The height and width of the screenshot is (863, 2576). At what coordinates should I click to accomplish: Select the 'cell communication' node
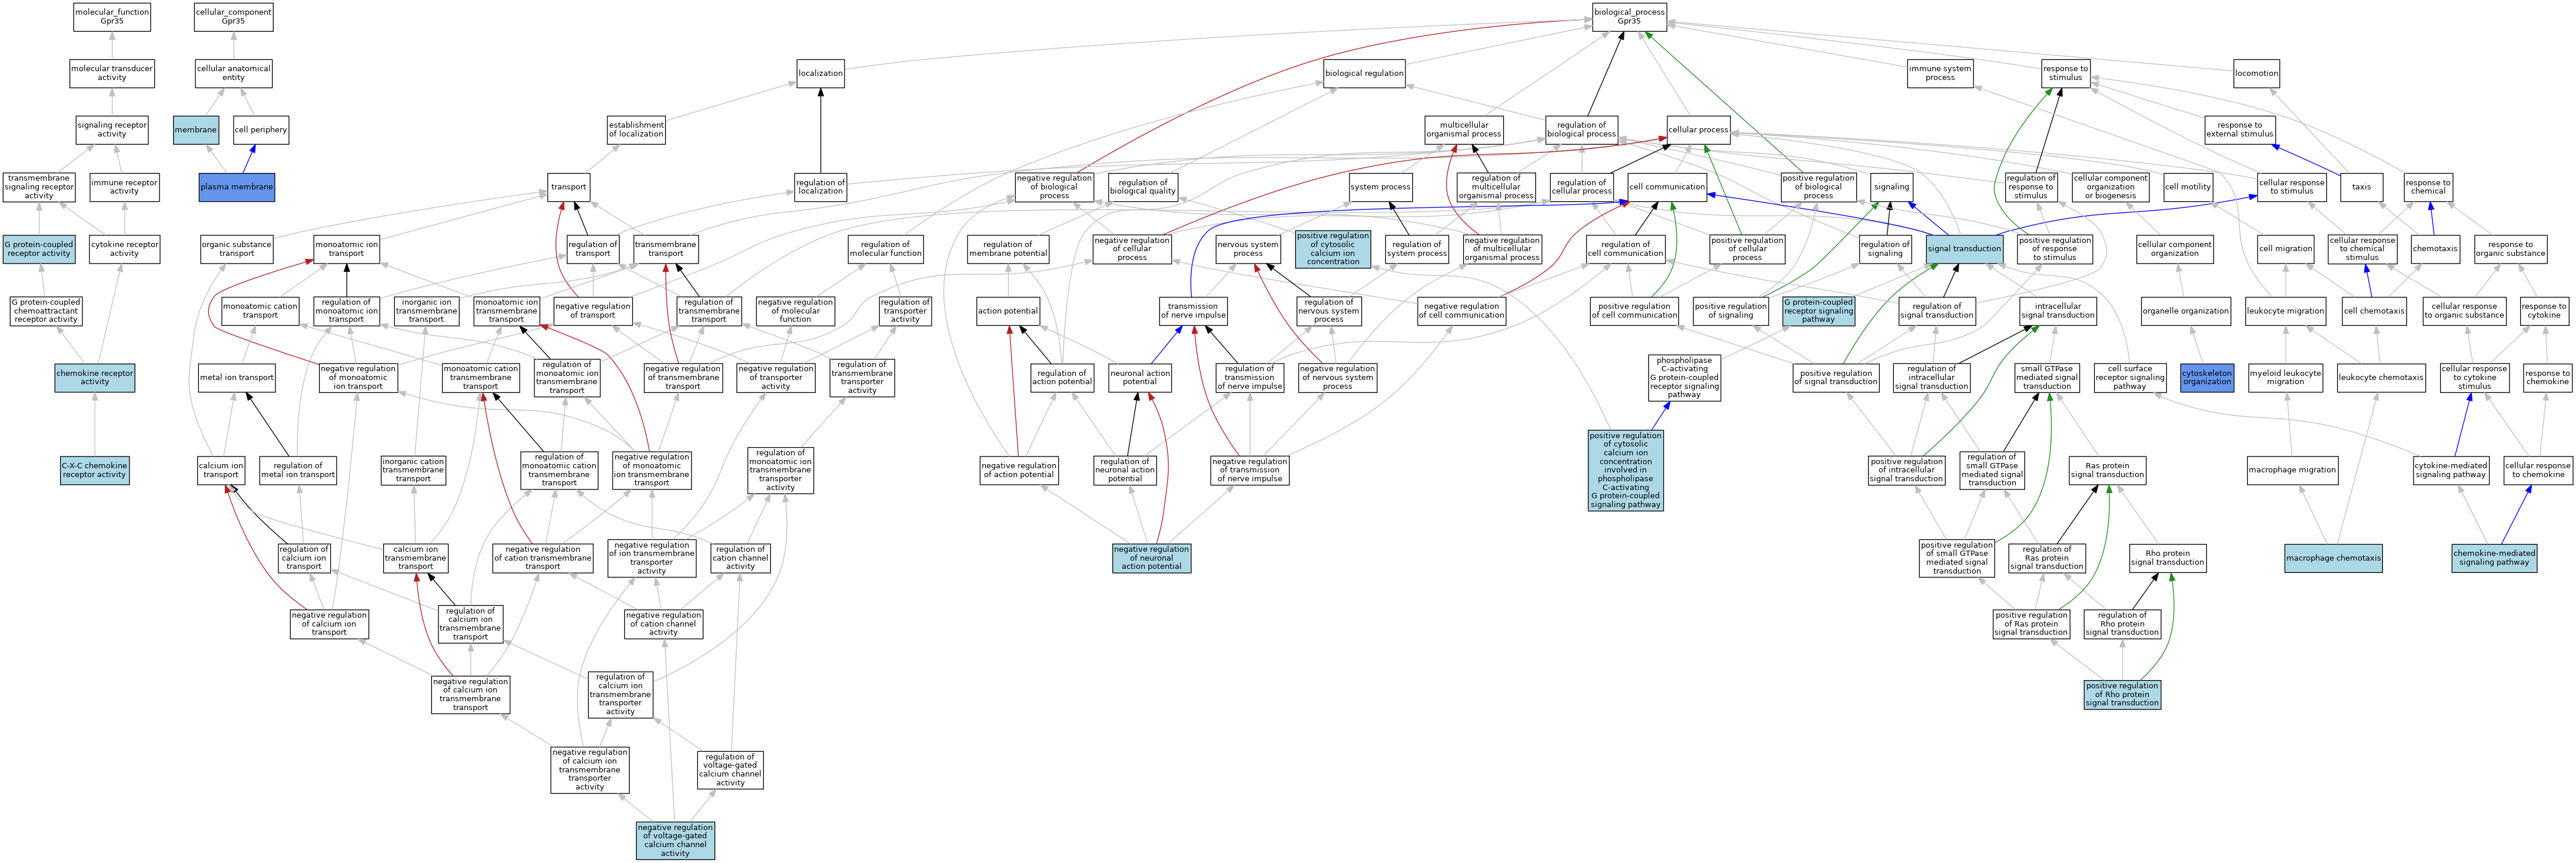click(x=1667, y=187)
